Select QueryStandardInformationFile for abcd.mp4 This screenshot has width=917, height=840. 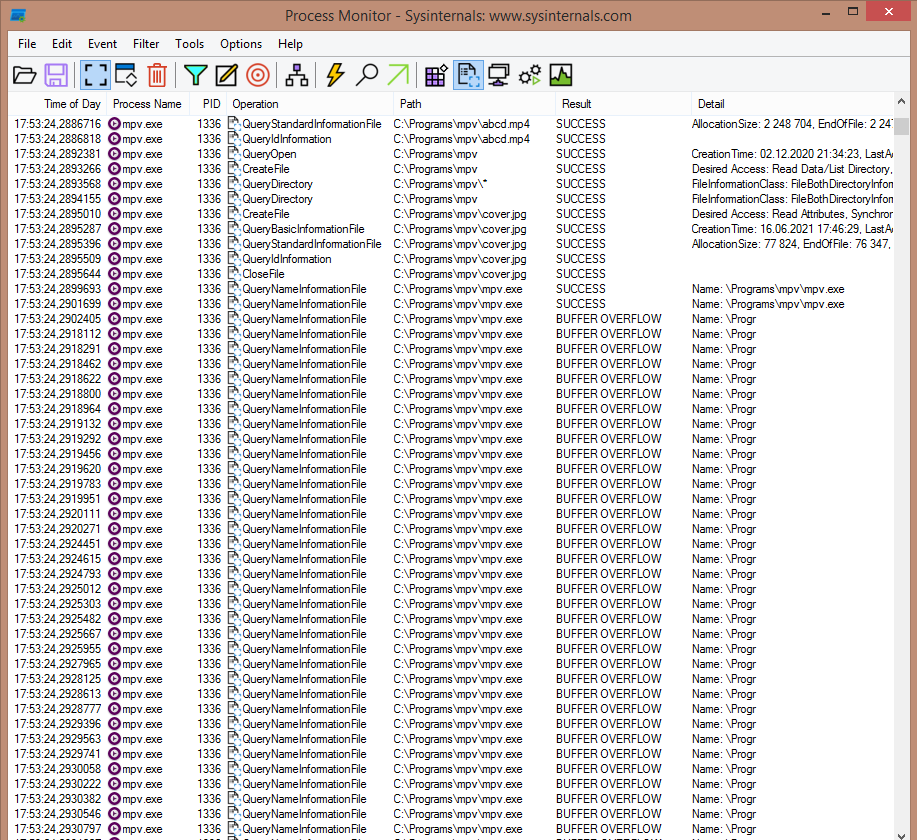point(312,124)
